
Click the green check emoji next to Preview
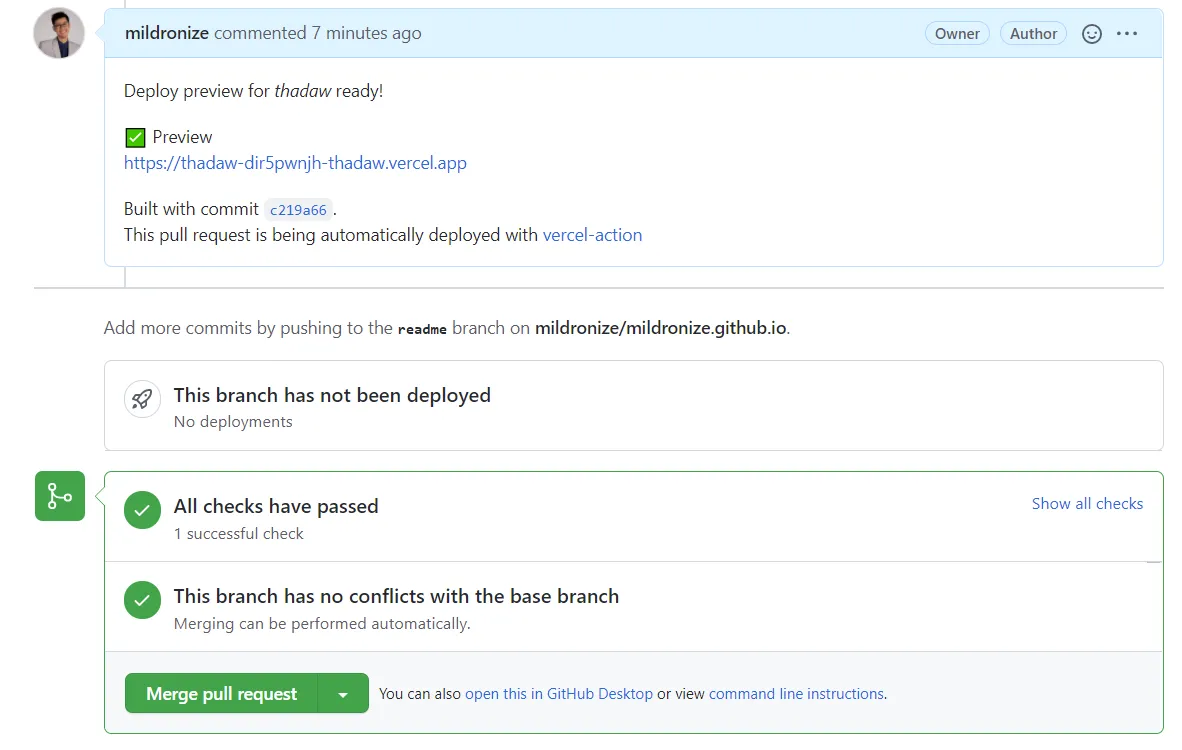pos(135,138)
